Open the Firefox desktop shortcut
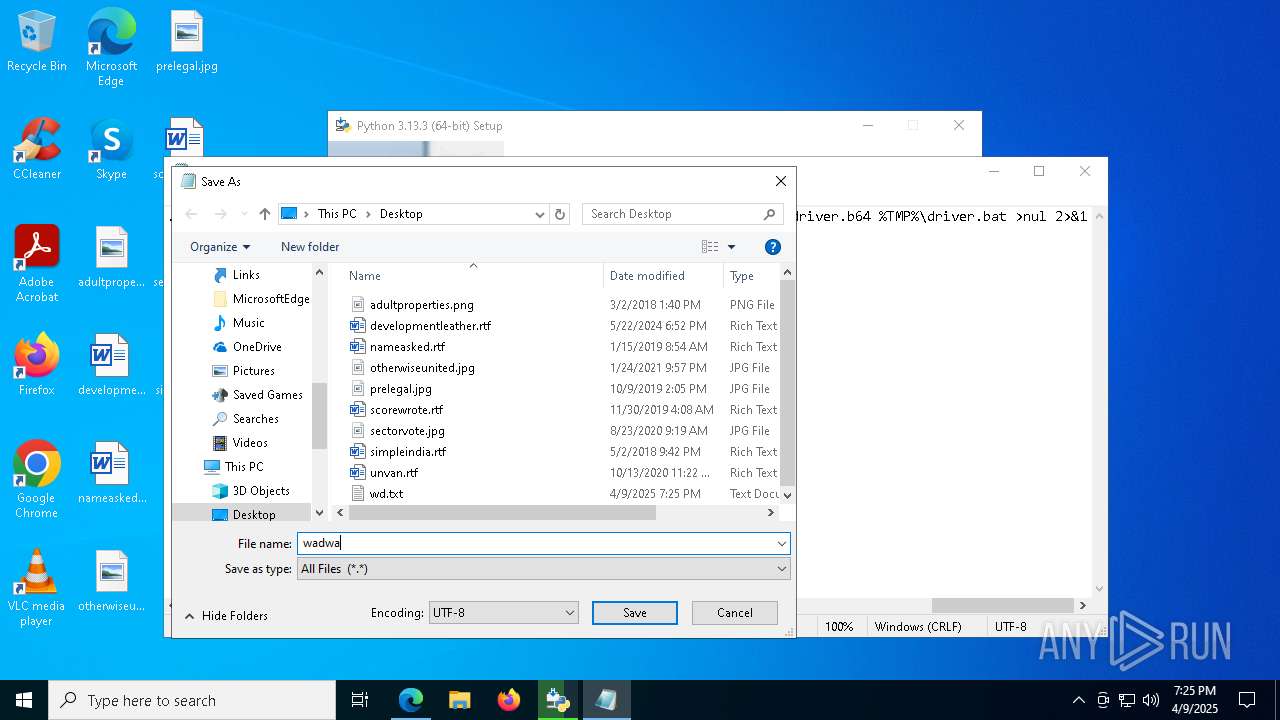Screen dimensions: 1280x720 tap(37, 365)
